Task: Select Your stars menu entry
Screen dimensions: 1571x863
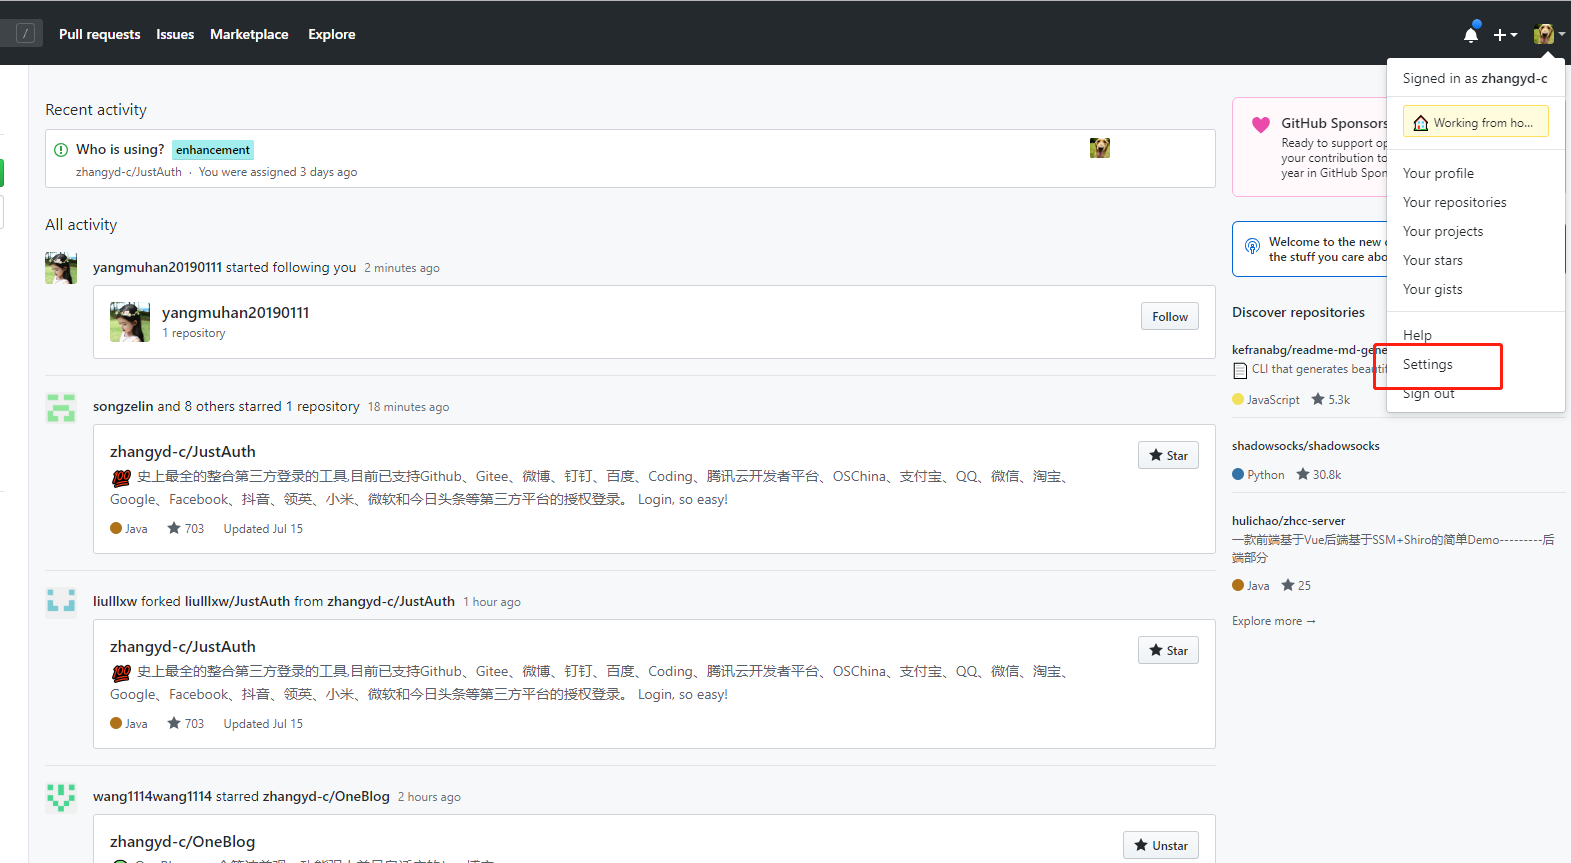Action: tap(1432, 260)
